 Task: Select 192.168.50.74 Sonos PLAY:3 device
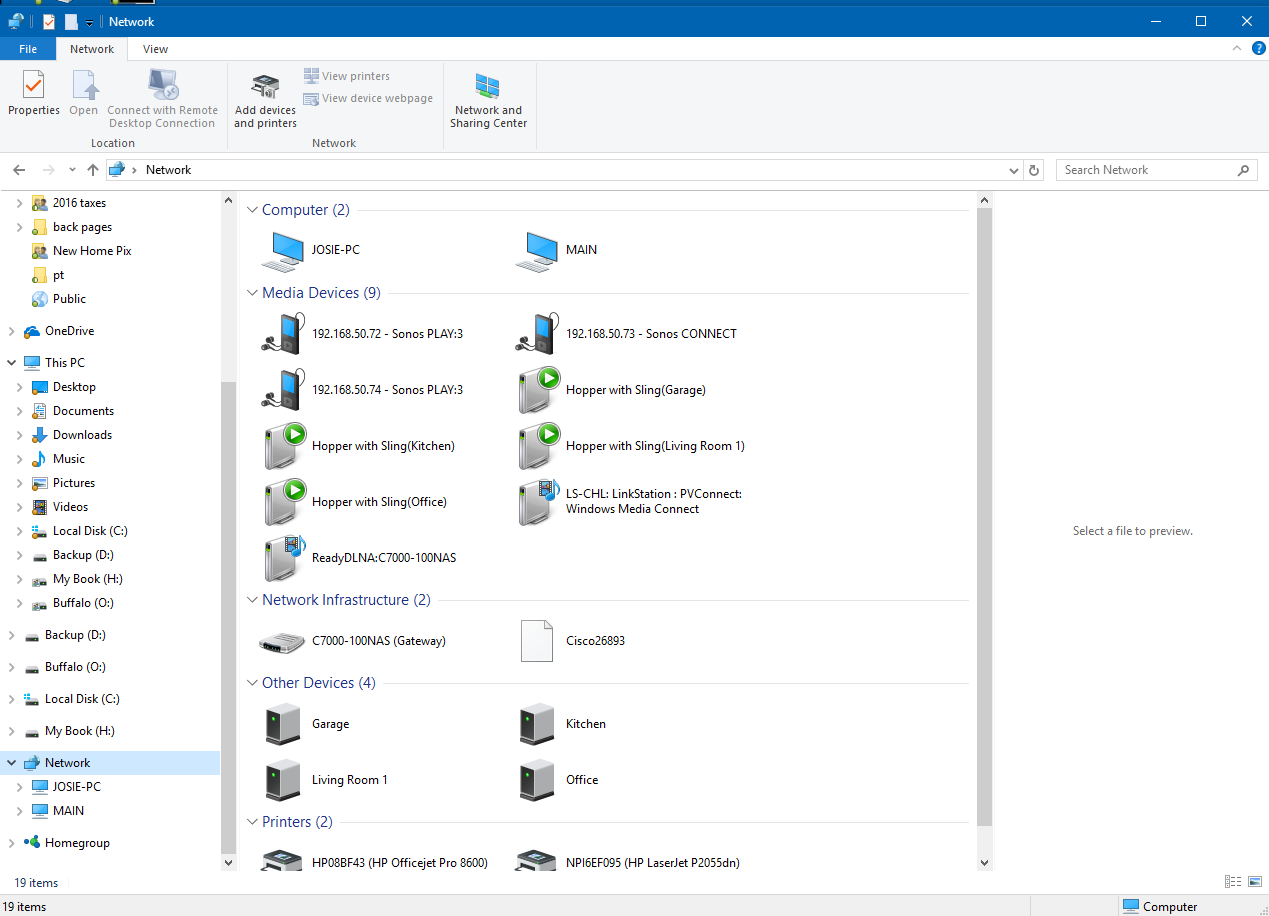point(362,390)
